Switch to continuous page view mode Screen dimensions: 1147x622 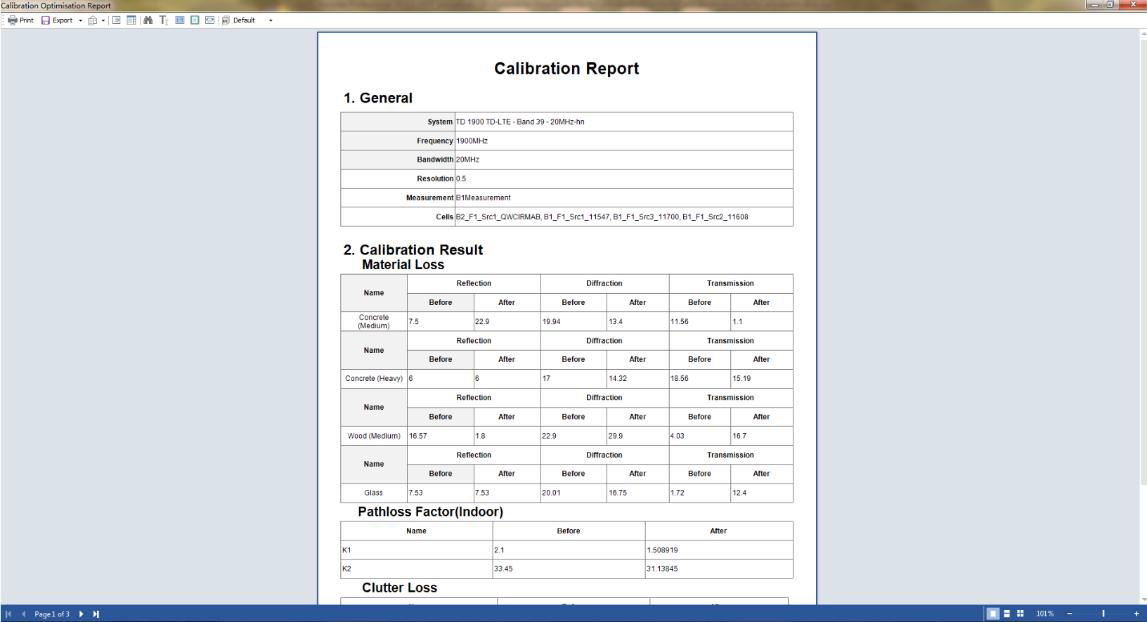click(1007, 613)
